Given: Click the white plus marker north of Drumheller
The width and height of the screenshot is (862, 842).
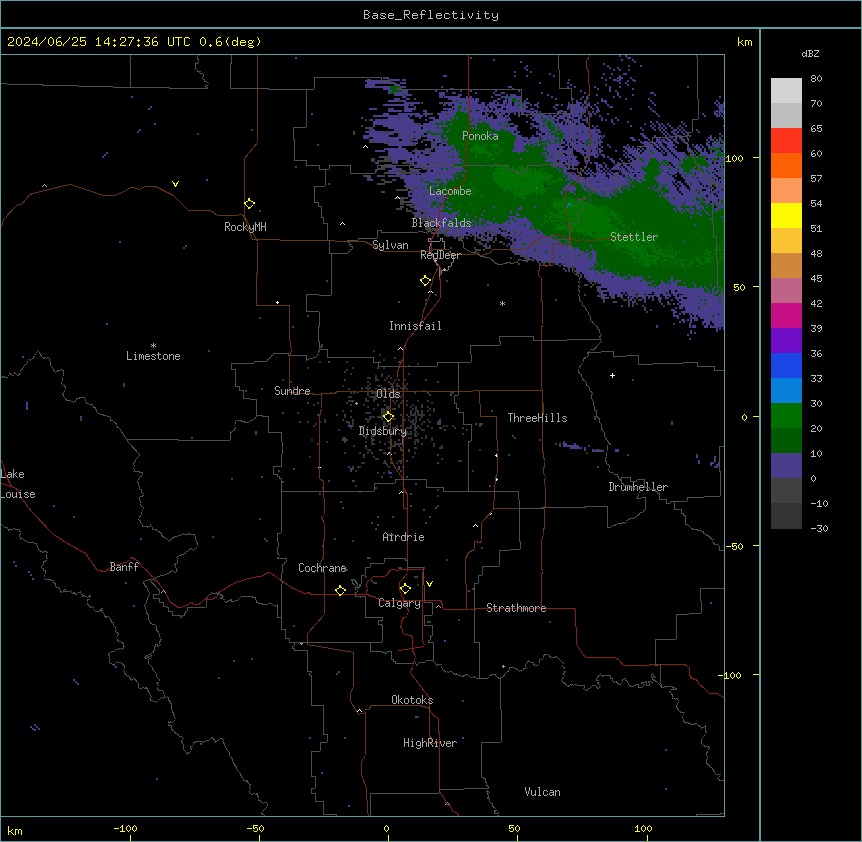Looking at the screenshot, I should (x=612, y=375).
